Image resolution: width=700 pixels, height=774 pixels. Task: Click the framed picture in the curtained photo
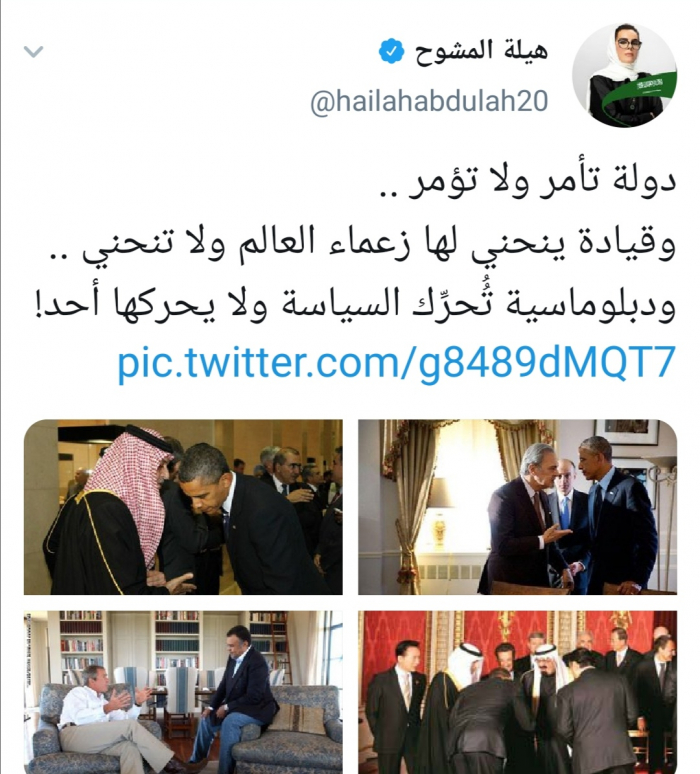pyautogui.click(x=627, y=432)
